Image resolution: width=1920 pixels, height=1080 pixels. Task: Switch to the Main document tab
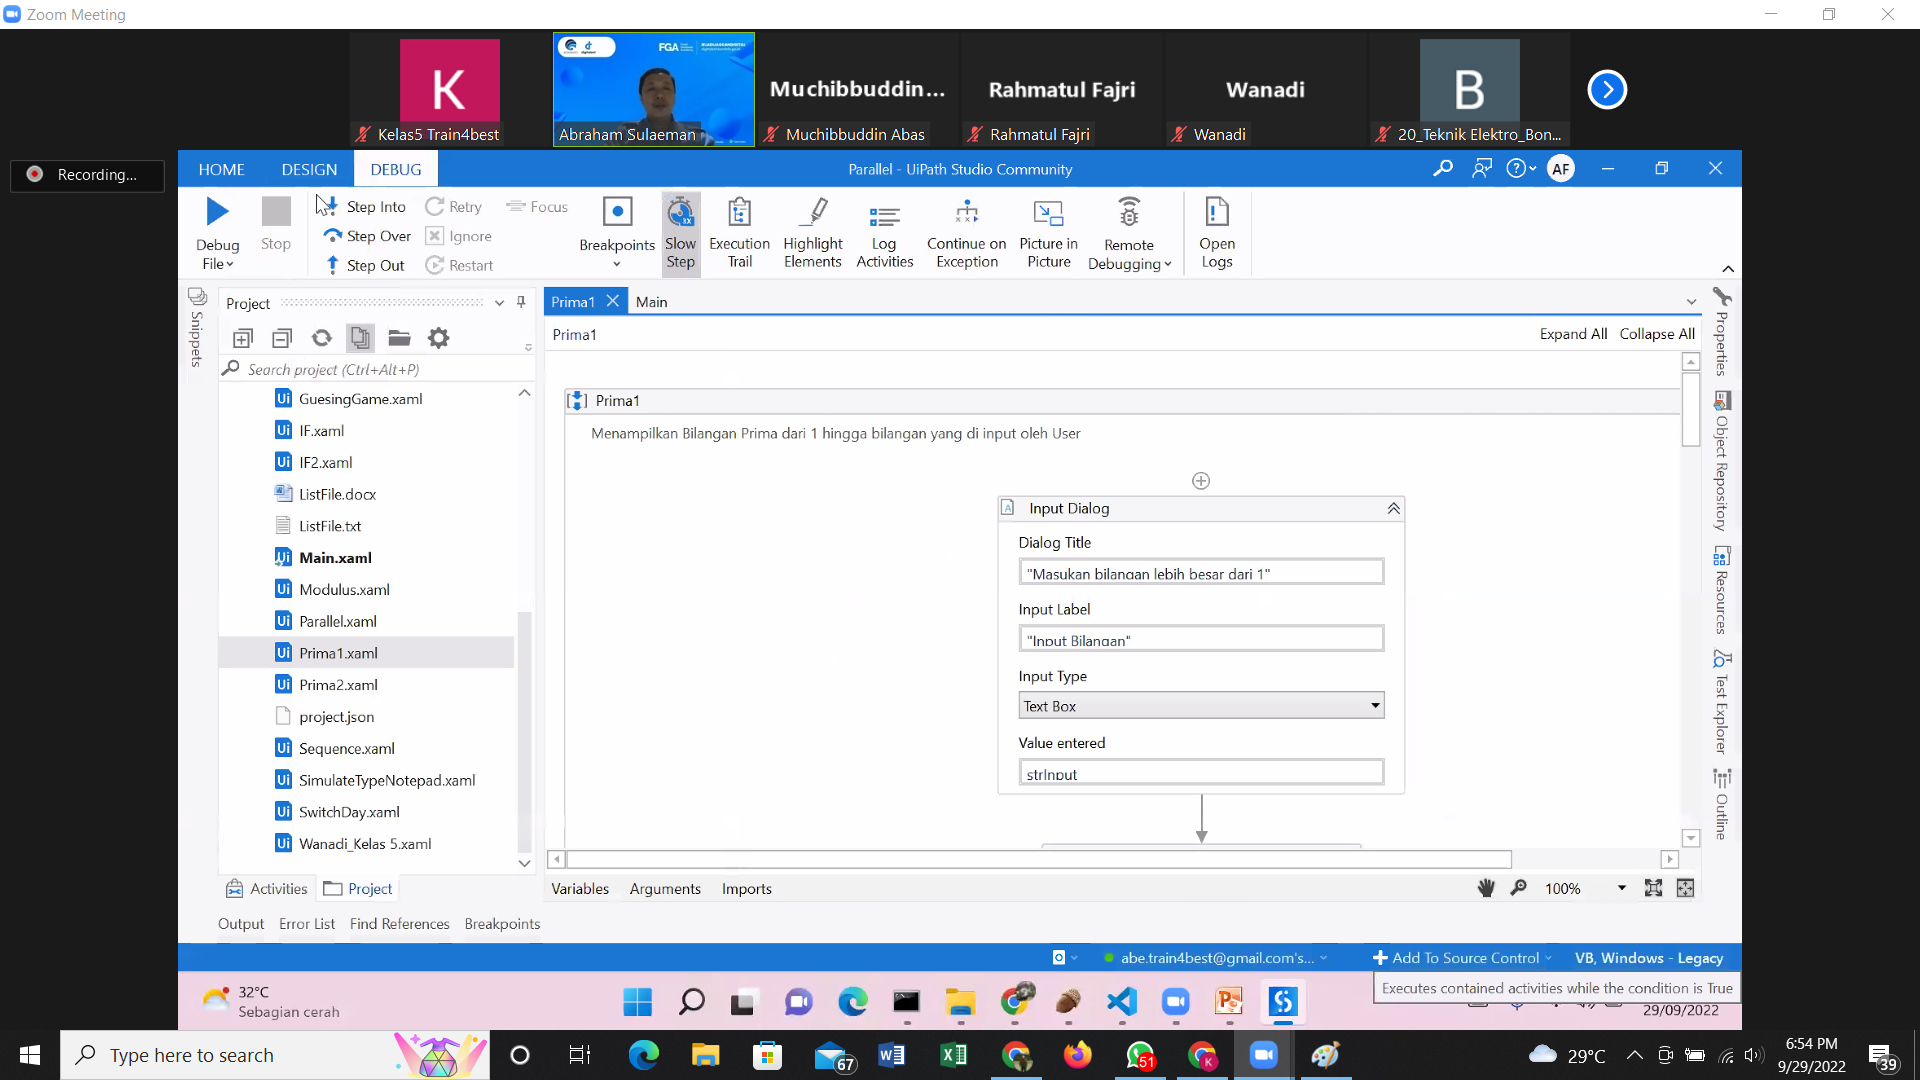(651, 302)
